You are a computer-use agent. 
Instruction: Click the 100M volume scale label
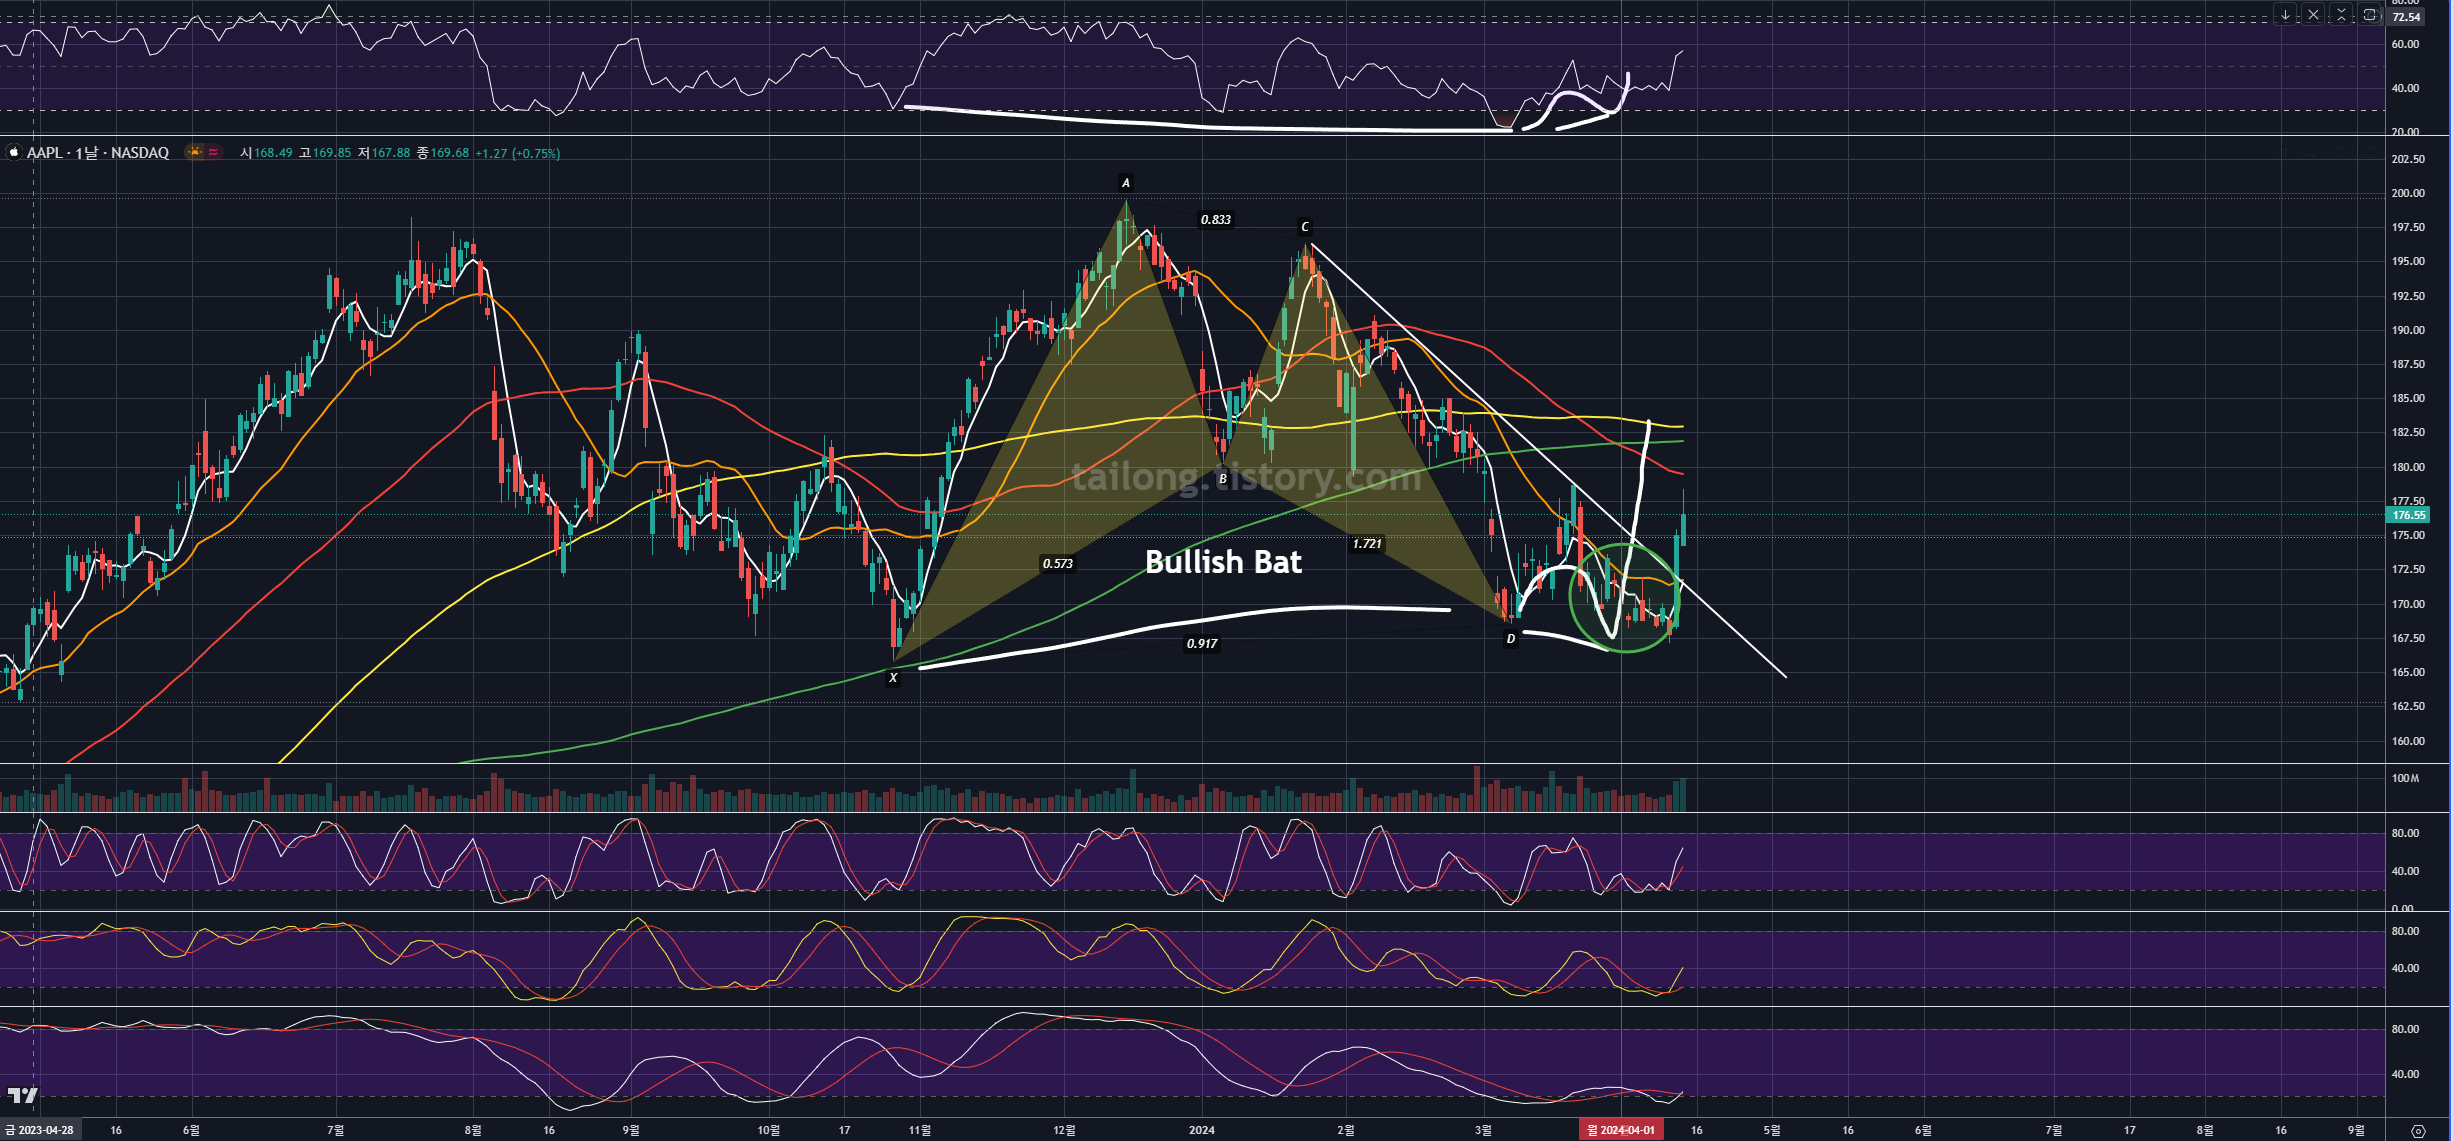coord(2405,778)
